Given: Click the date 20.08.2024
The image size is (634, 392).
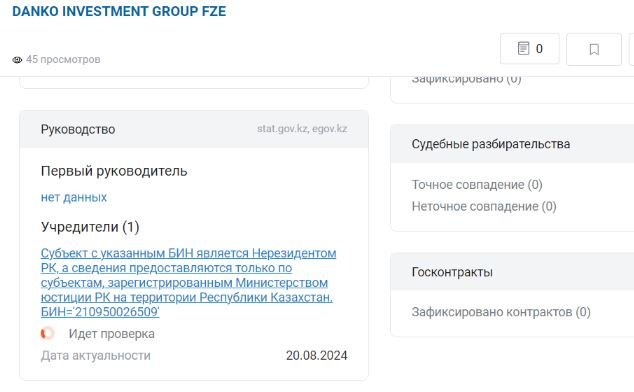Looking at the screenshot, I should pos(317,356).
